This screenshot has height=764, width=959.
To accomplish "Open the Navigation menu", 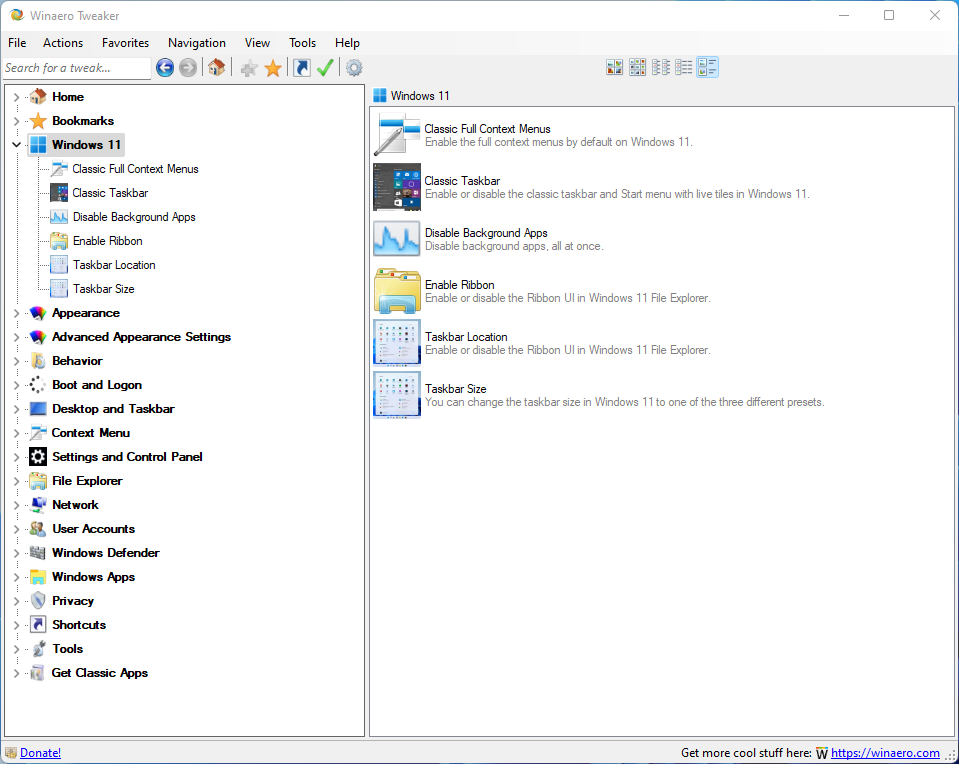I will pos(197,43).
